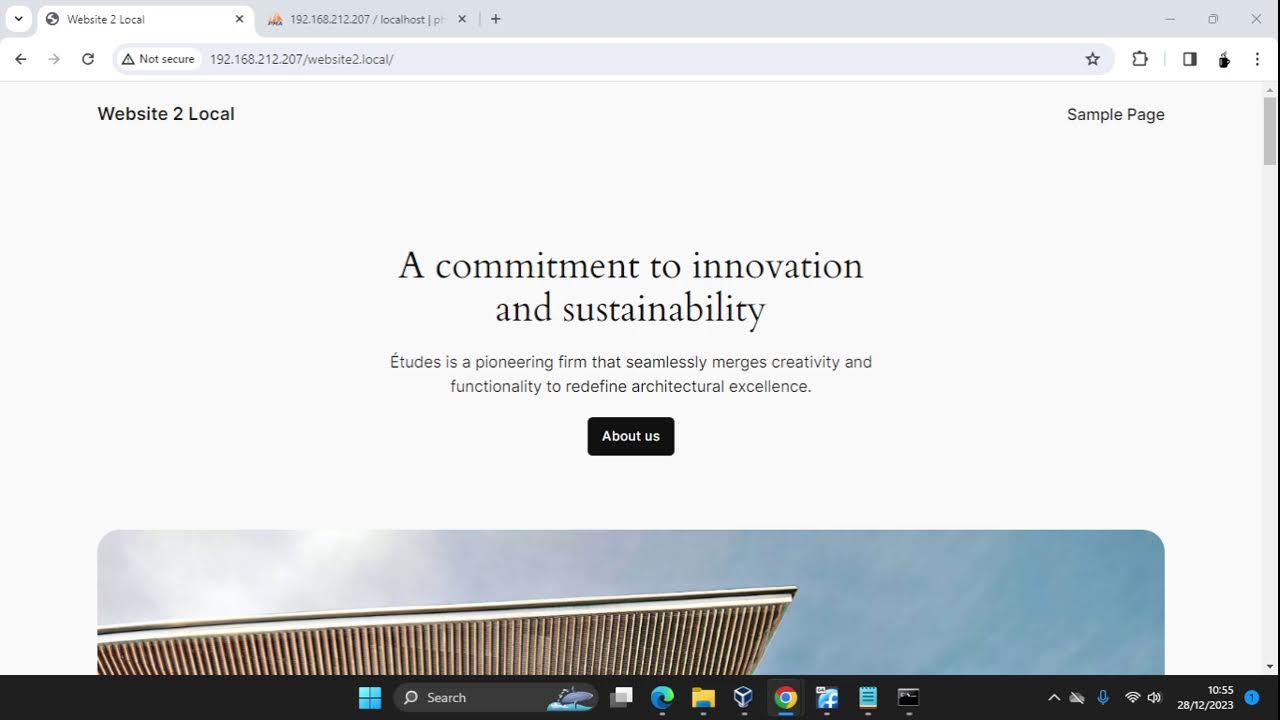The height and width of the screenshot is (720, 1280).
Task: Open the Chrome side panel
Action: click(1190, 59)
